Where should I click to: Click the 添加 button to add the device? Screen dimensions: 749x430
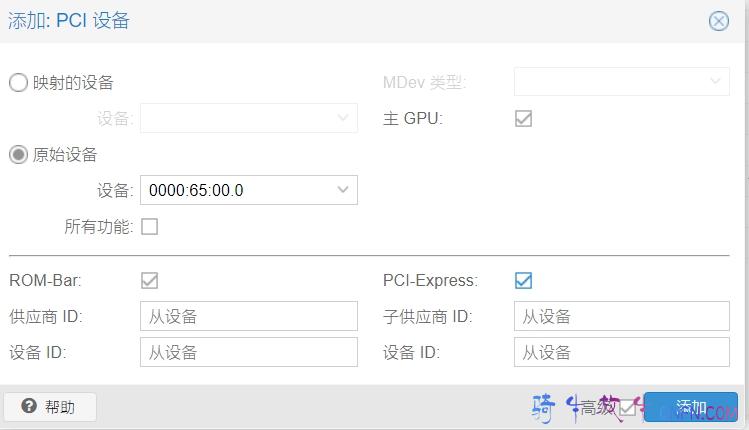pyautogui.click(x=691, y=407)
